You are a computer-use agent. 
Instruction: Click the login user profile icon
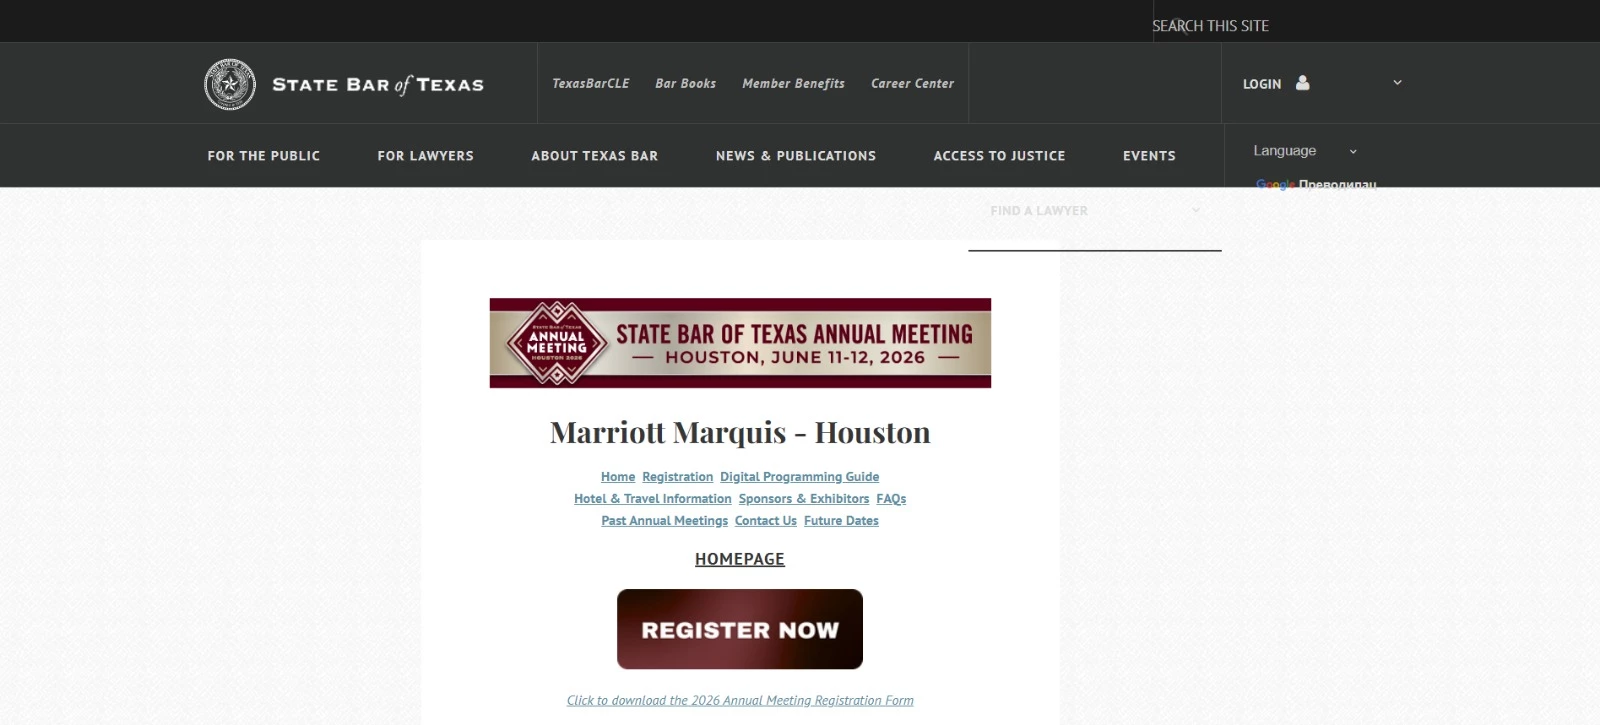click(x=1302, y=83)
